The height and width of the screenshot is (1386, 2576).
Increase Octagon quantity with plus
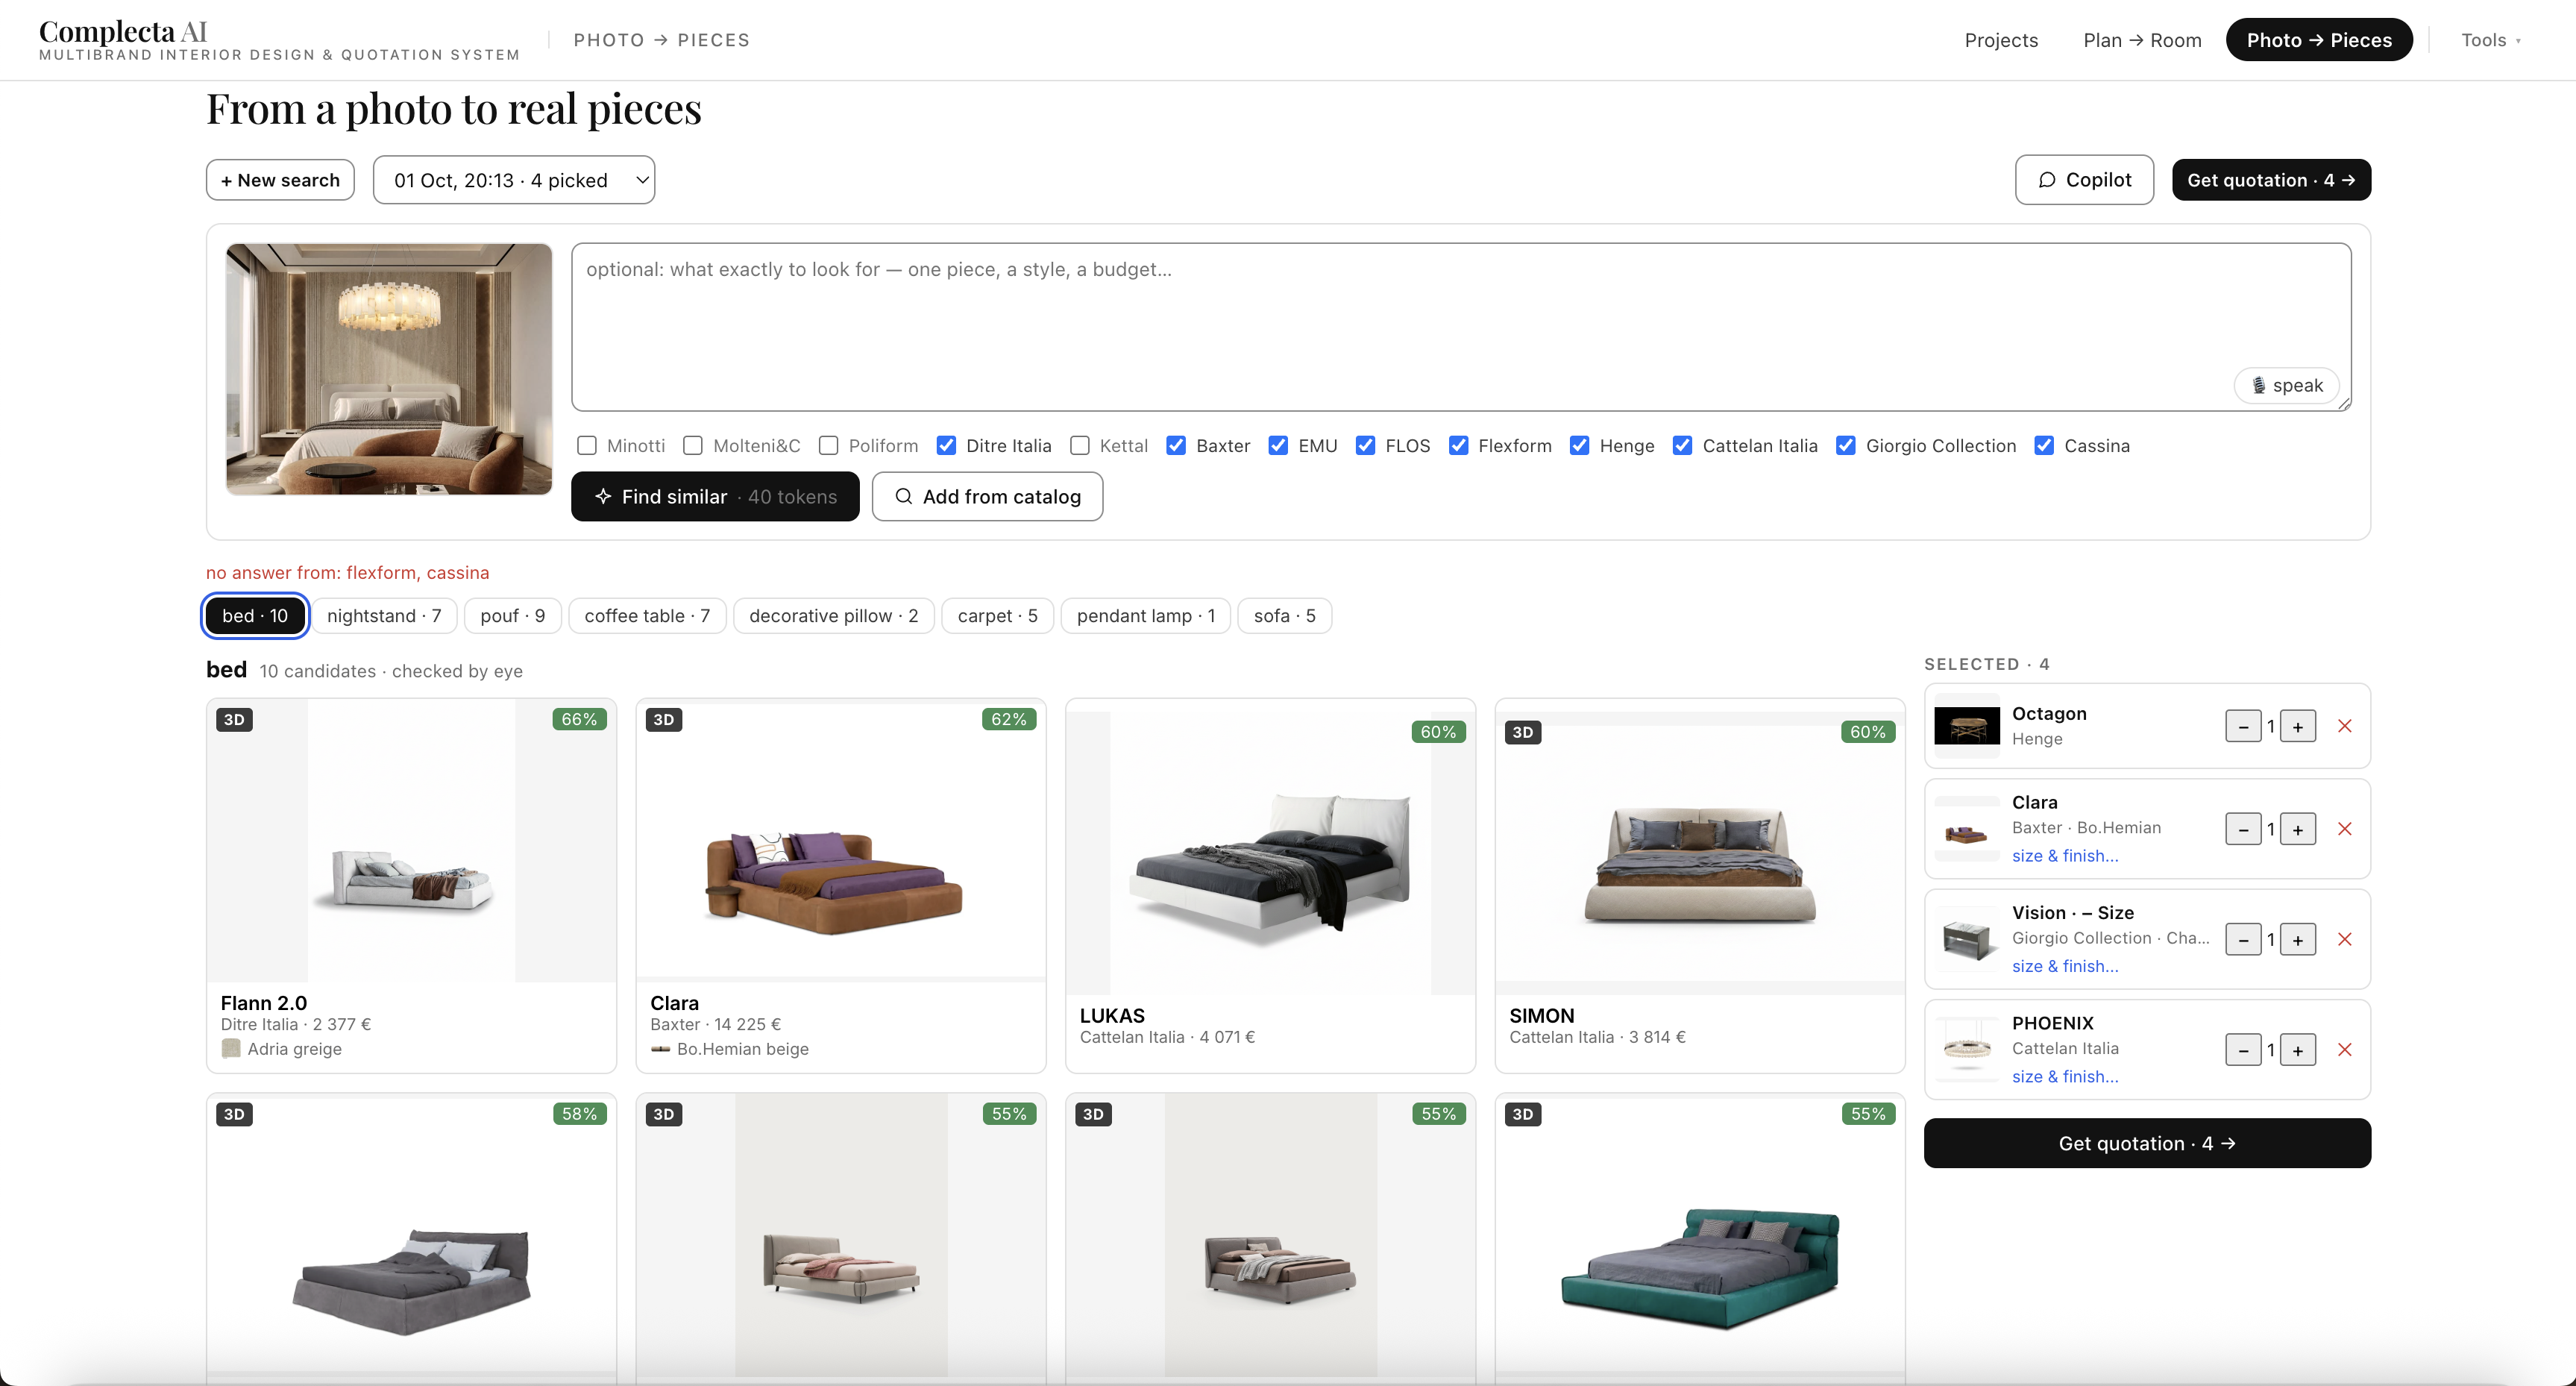[x=2298, y=727]
